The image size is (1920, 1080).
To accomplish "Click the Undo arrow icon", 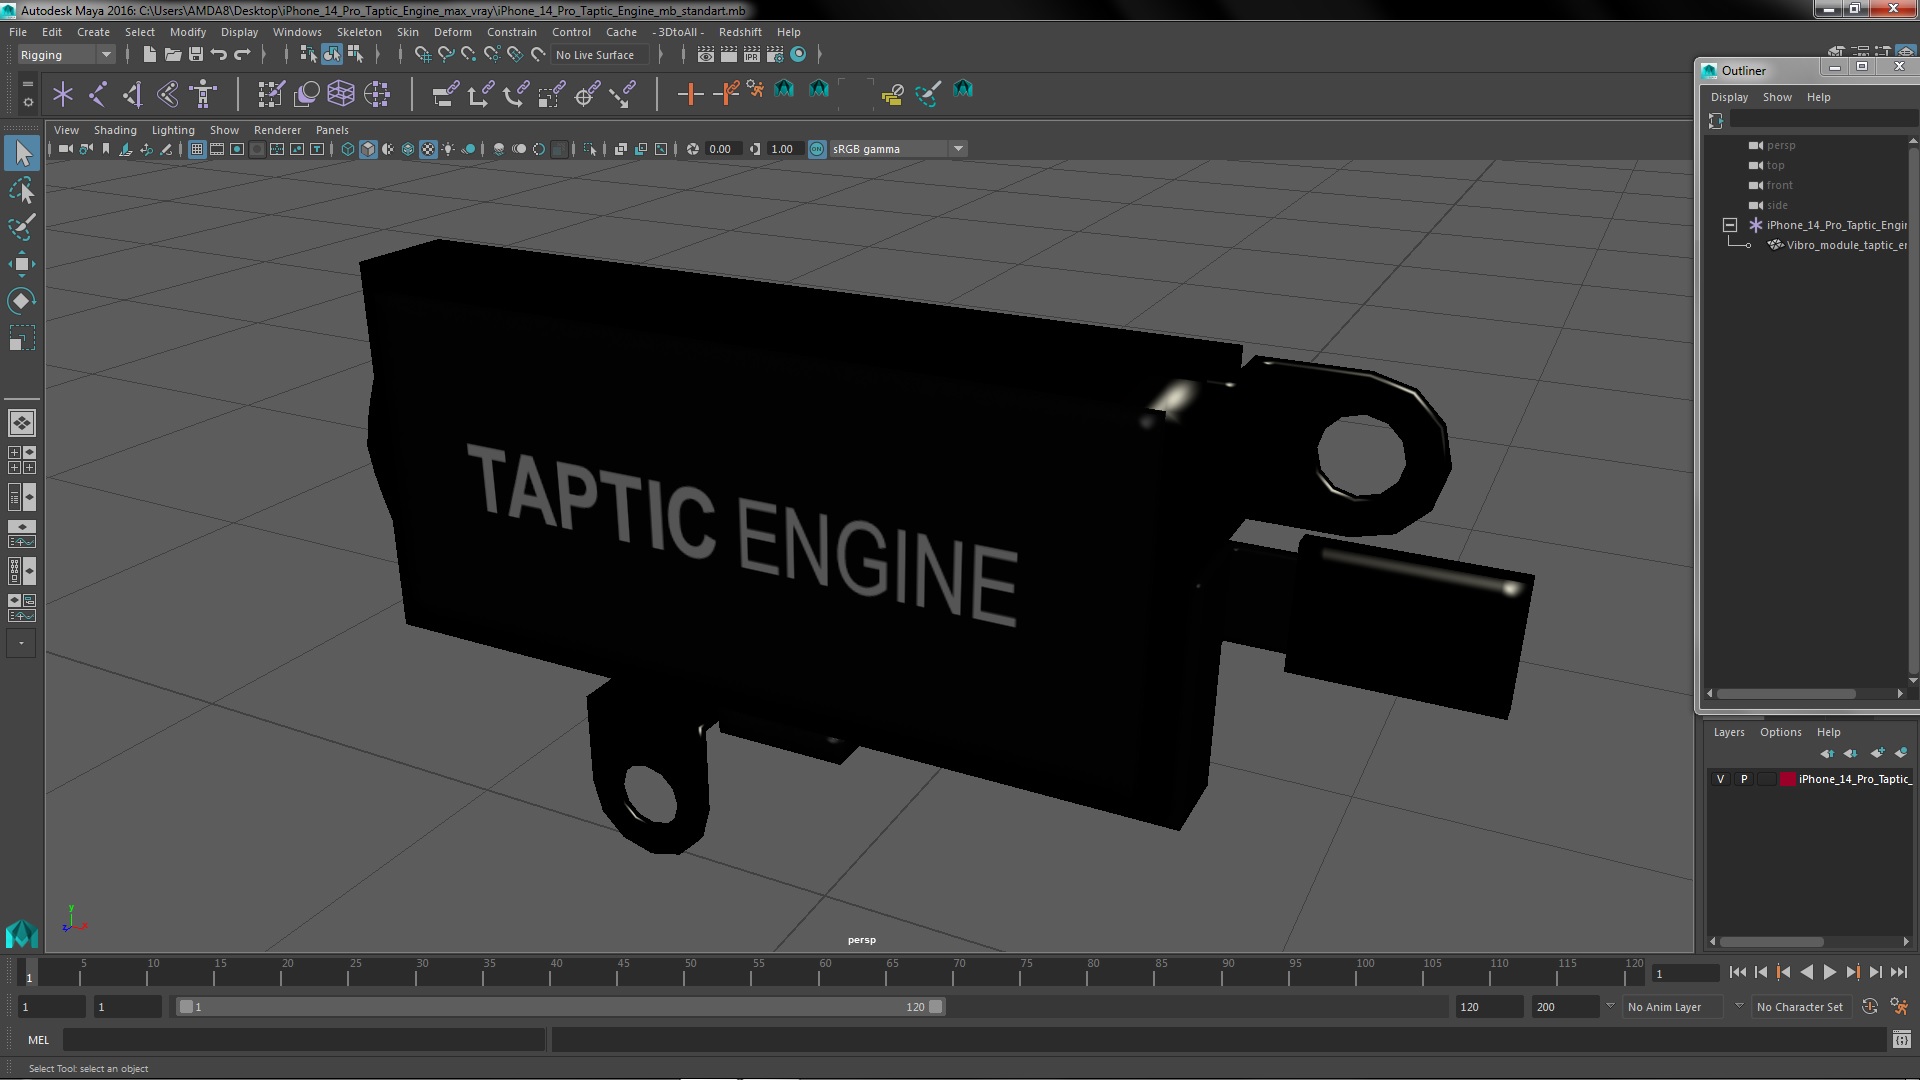I will pyautogui.click(x=219, y=54).
